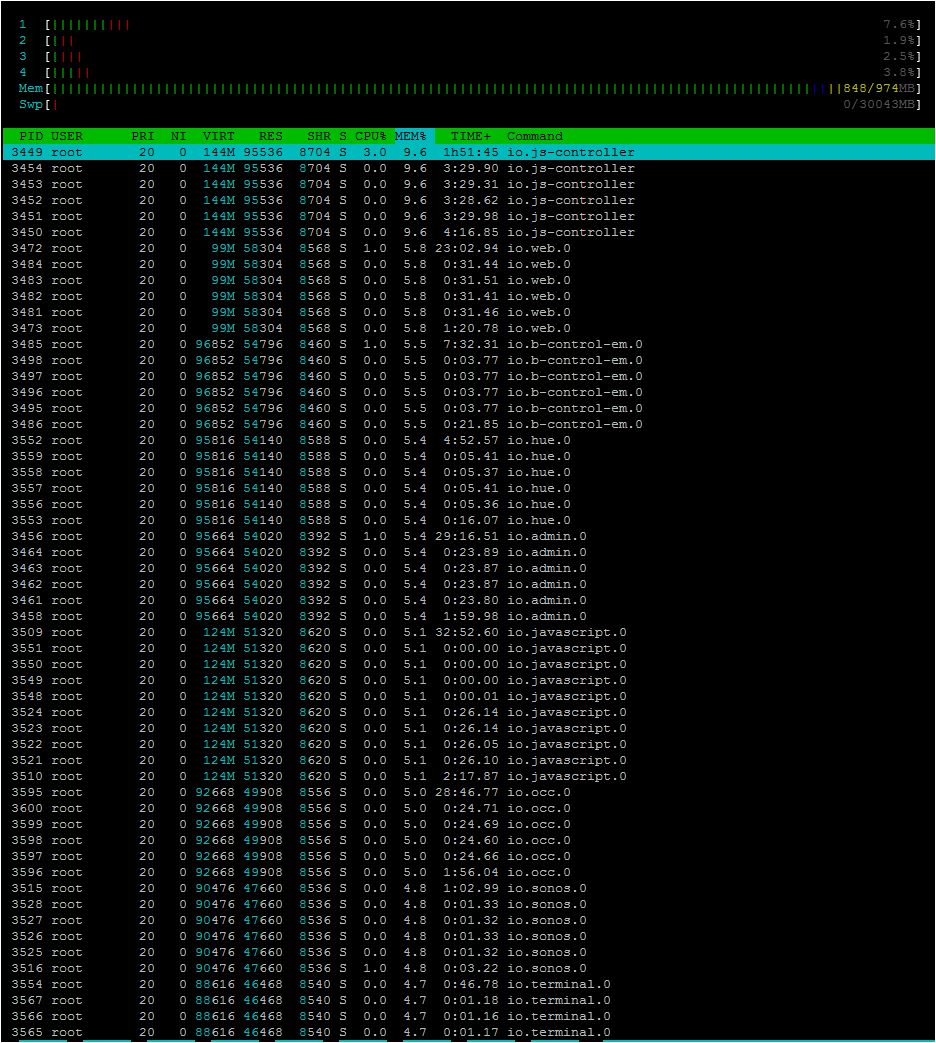Select PID 3516 io.sonos.0 row
Viewport: 936px width, 1043px height.
coord(468,968)
